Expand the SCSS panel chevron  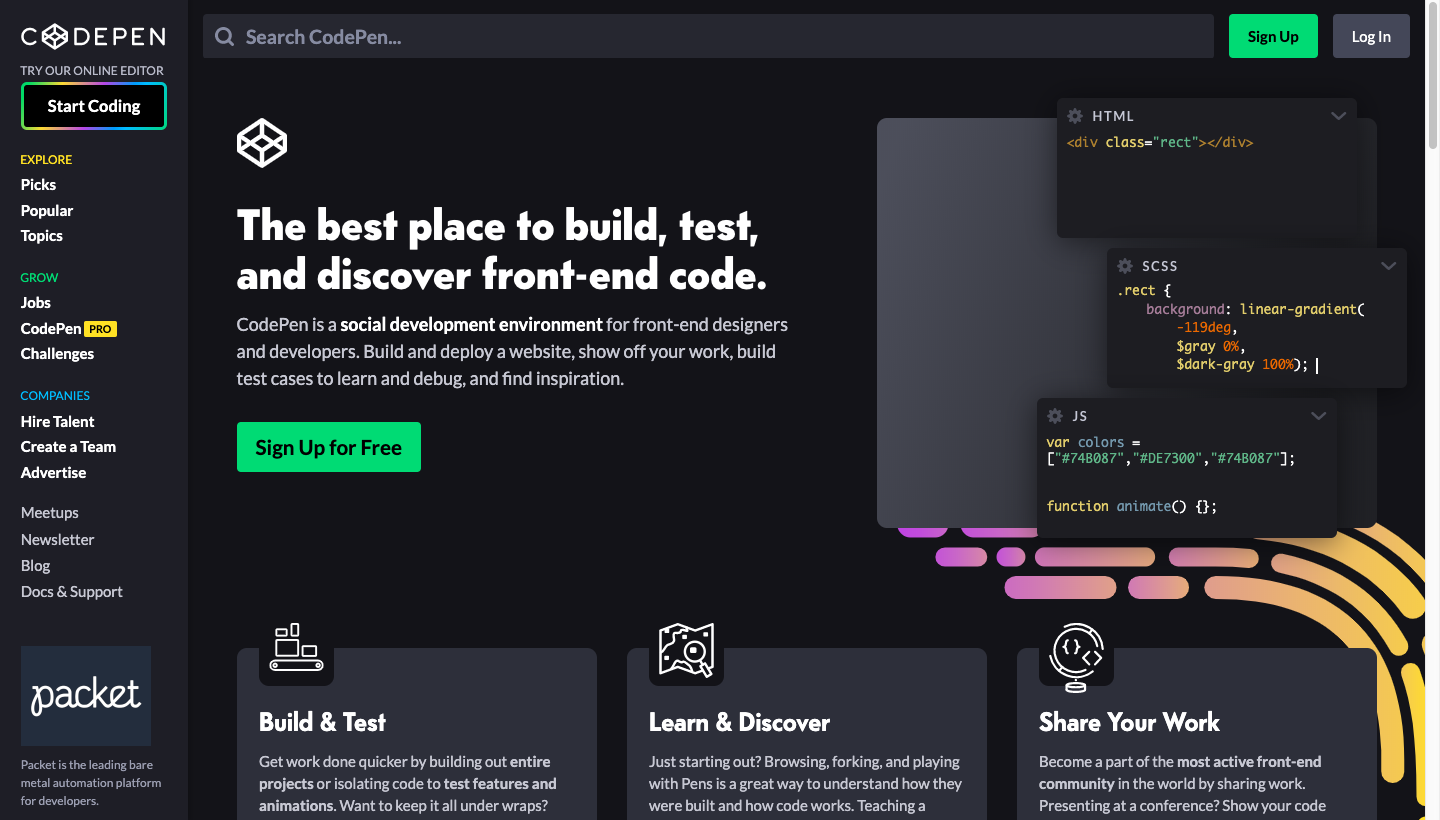tap(1389, 266)
